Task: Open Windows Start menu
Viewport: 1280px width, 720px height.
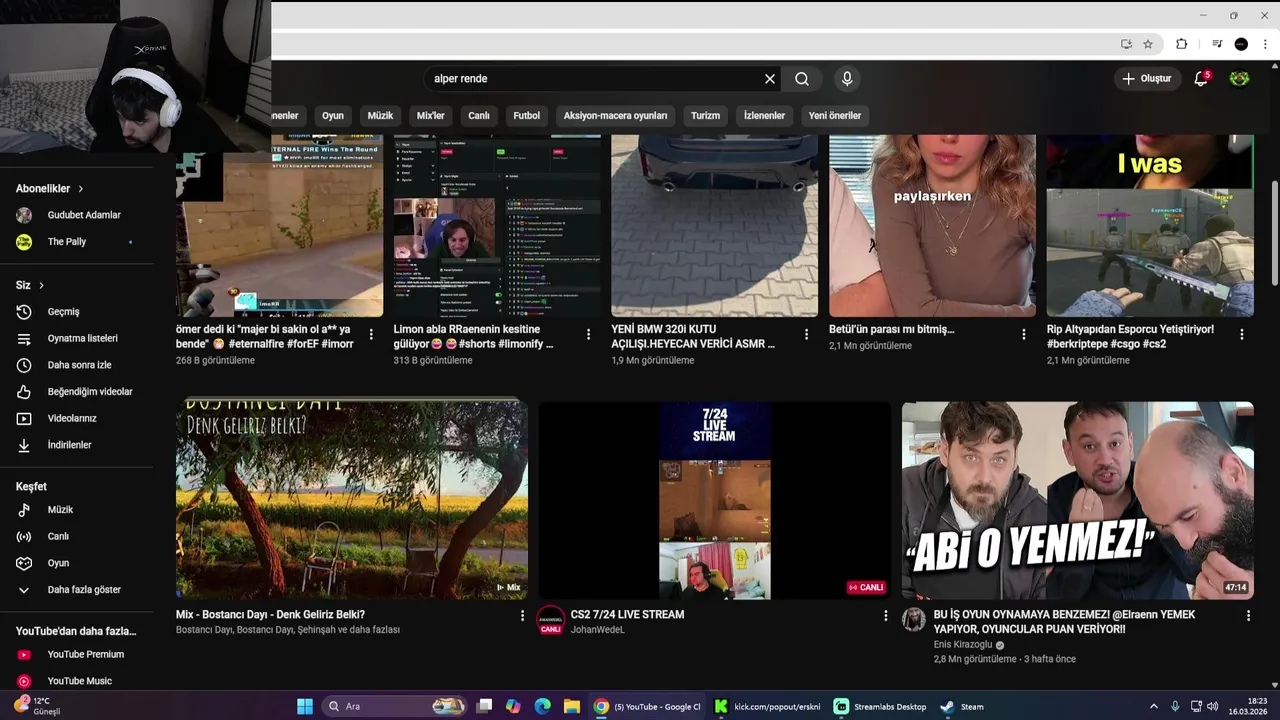Action: tap(305, 706)
